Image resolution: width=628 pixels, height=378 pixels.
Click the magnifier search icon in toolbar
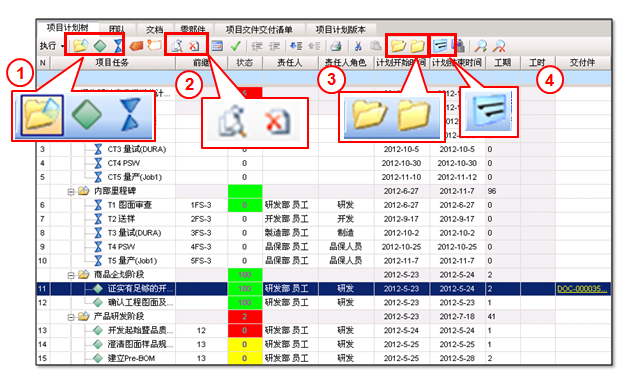[480, 46]
